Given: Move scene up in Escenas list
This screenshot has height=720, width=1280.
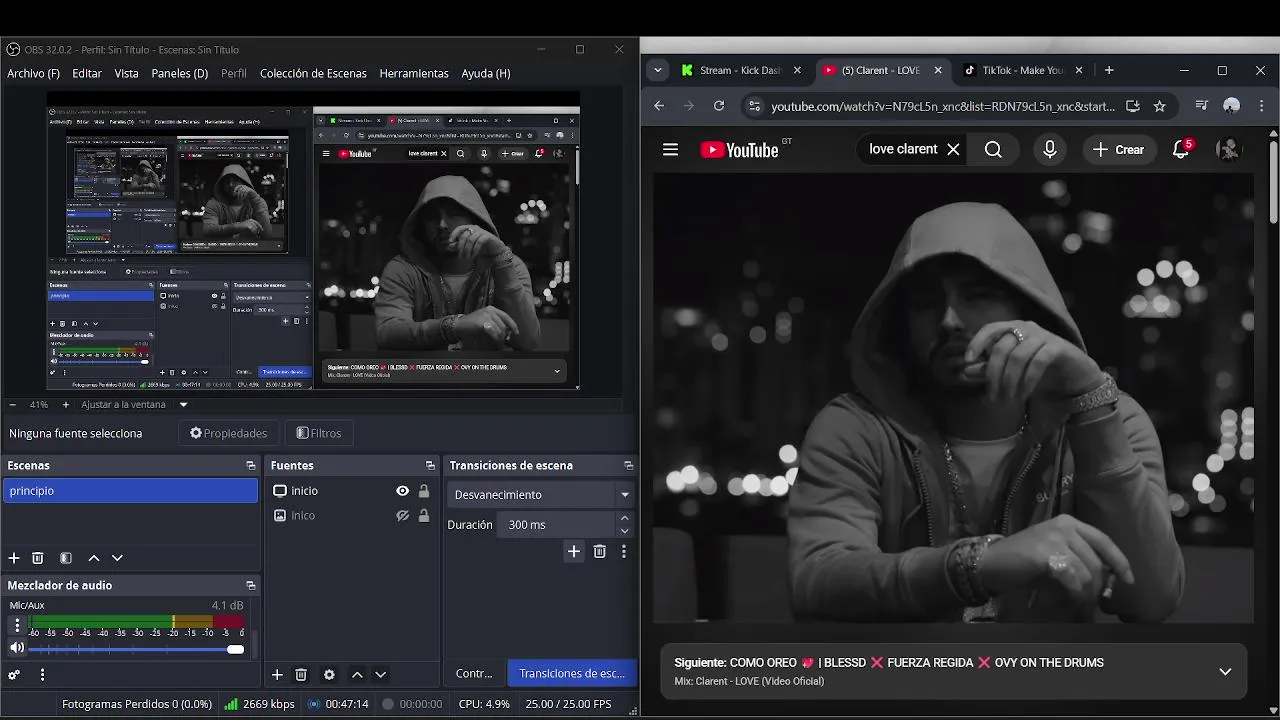Looking at the screenshot, I should click(94, 558).
